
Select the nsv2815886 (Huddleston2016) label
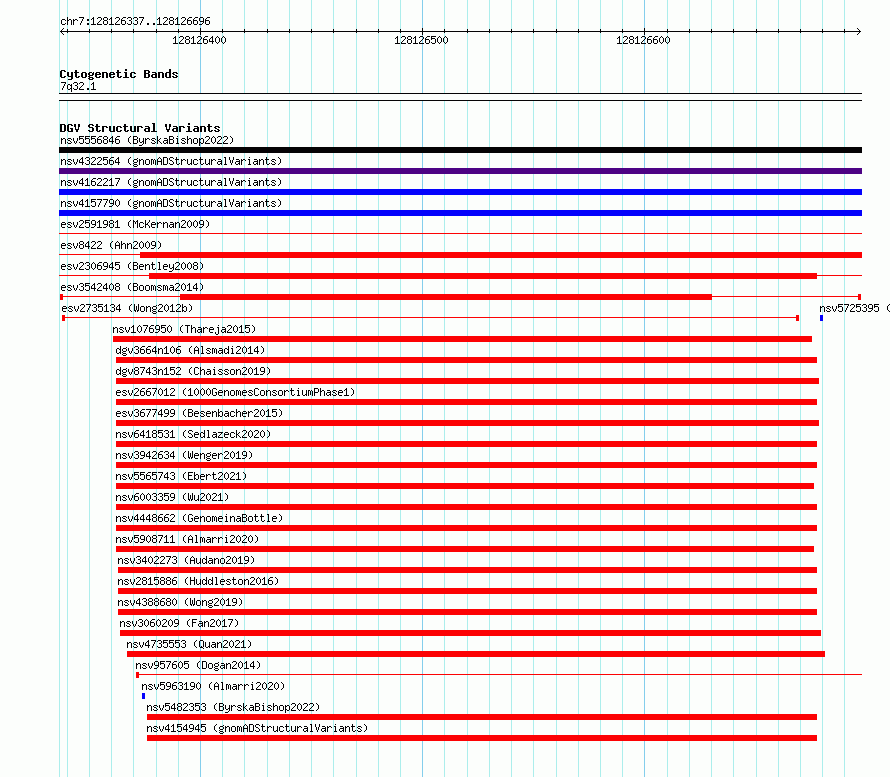(198, 581)
